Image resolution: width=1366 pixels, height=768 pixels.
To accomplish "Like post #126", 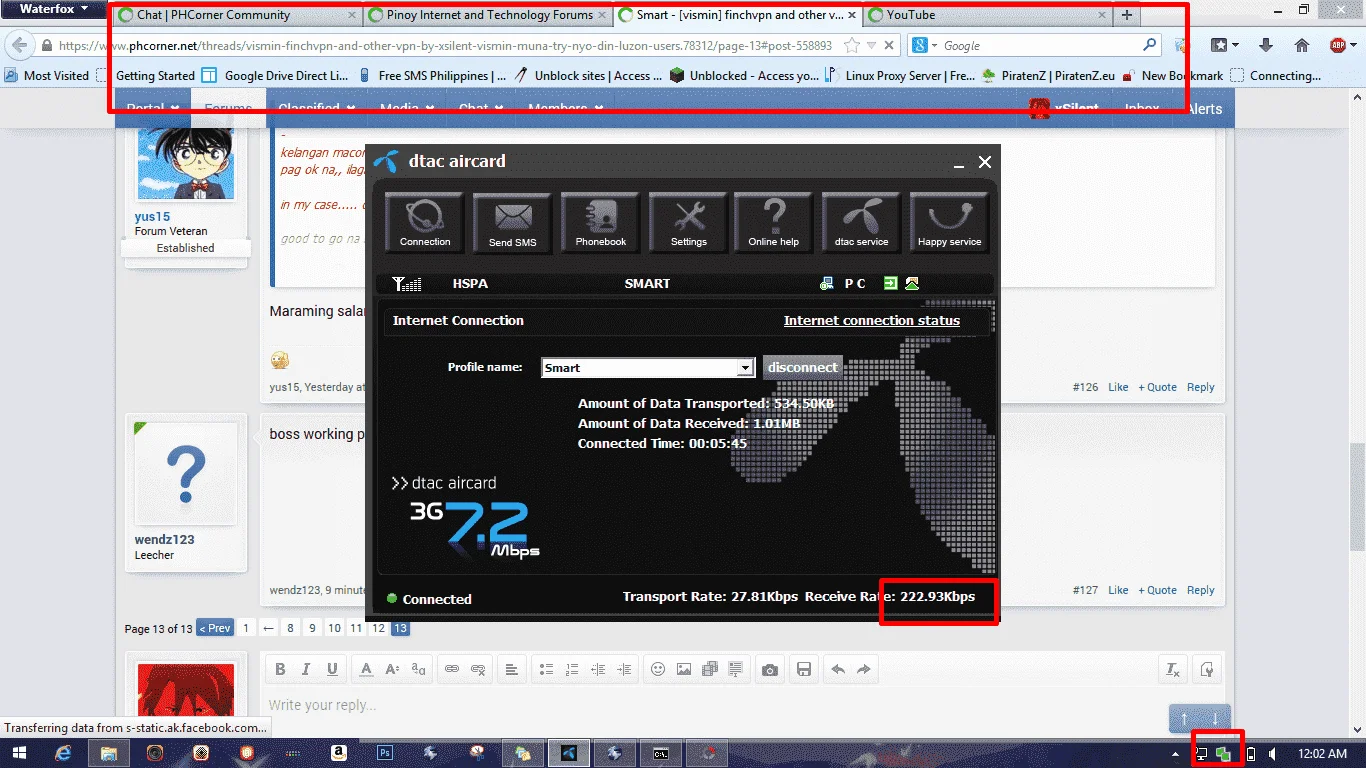I will [1118, 387].
